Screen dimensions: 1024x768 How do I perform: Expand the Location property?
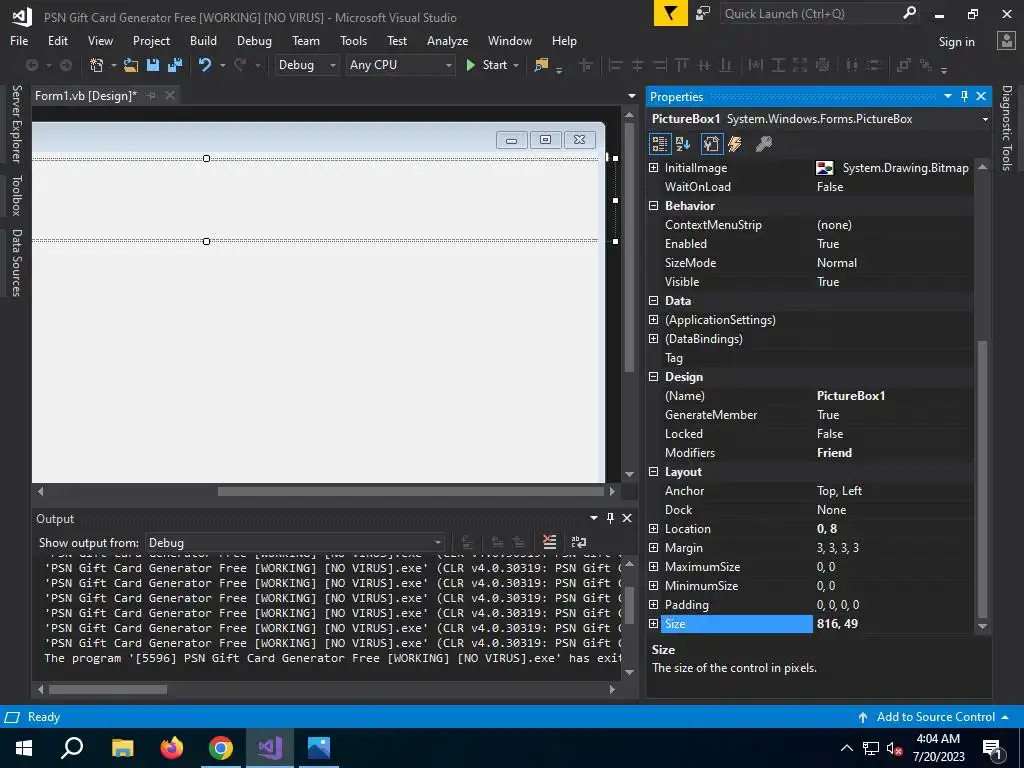(654, 529)
